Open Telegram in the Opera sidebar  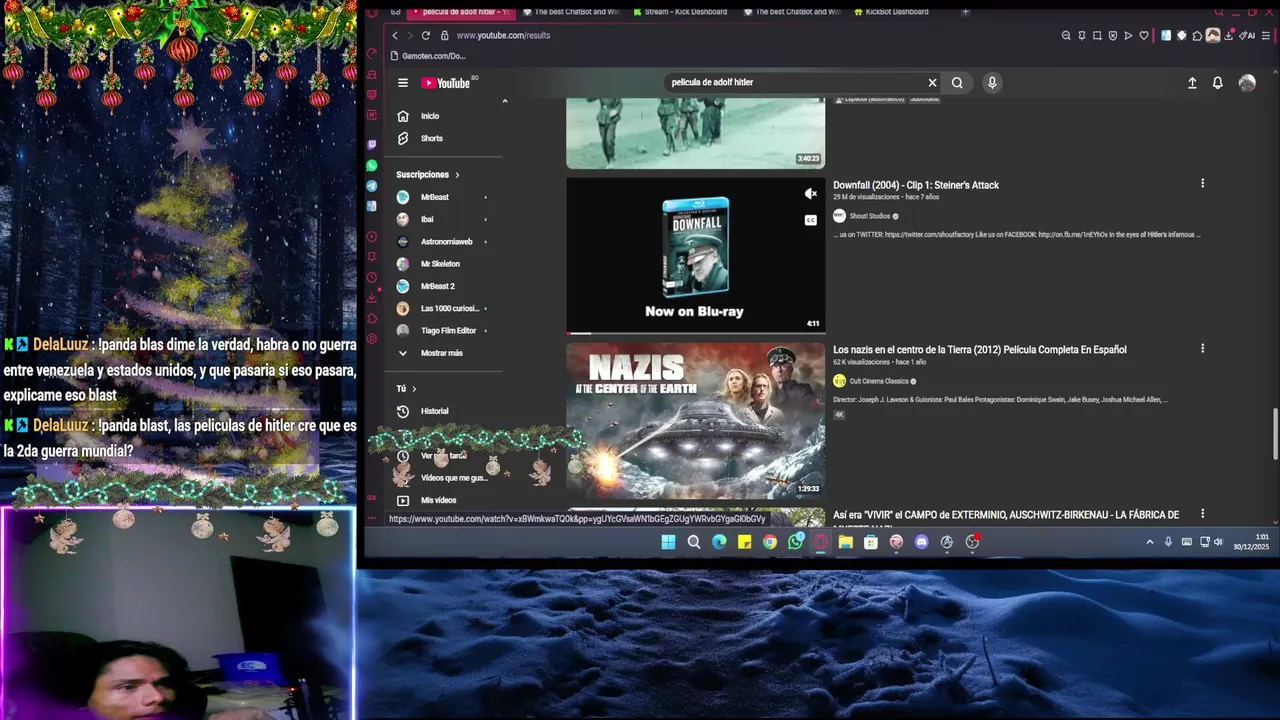[372, 186]
